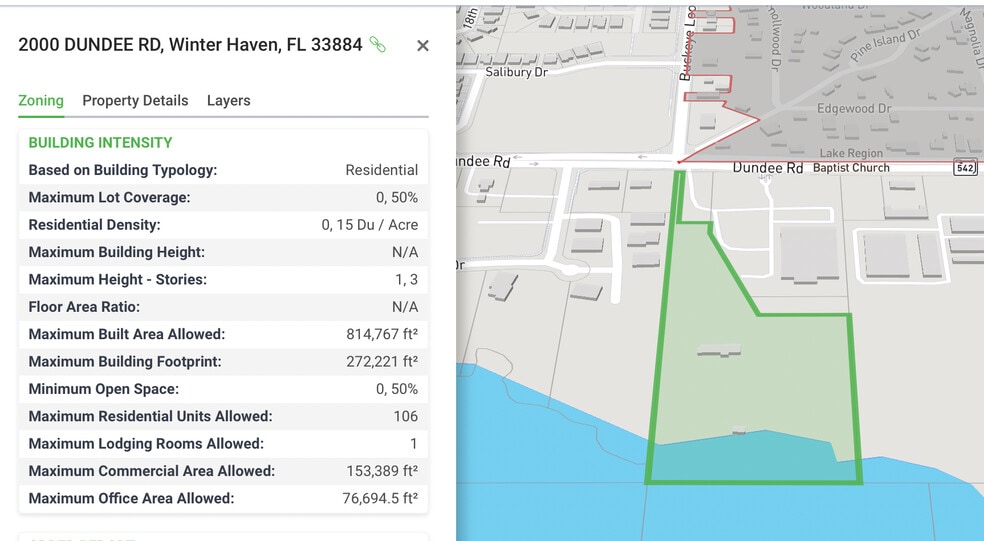Open the Layers tab
This screenshot has width=984, height=541.
point(228,100)
